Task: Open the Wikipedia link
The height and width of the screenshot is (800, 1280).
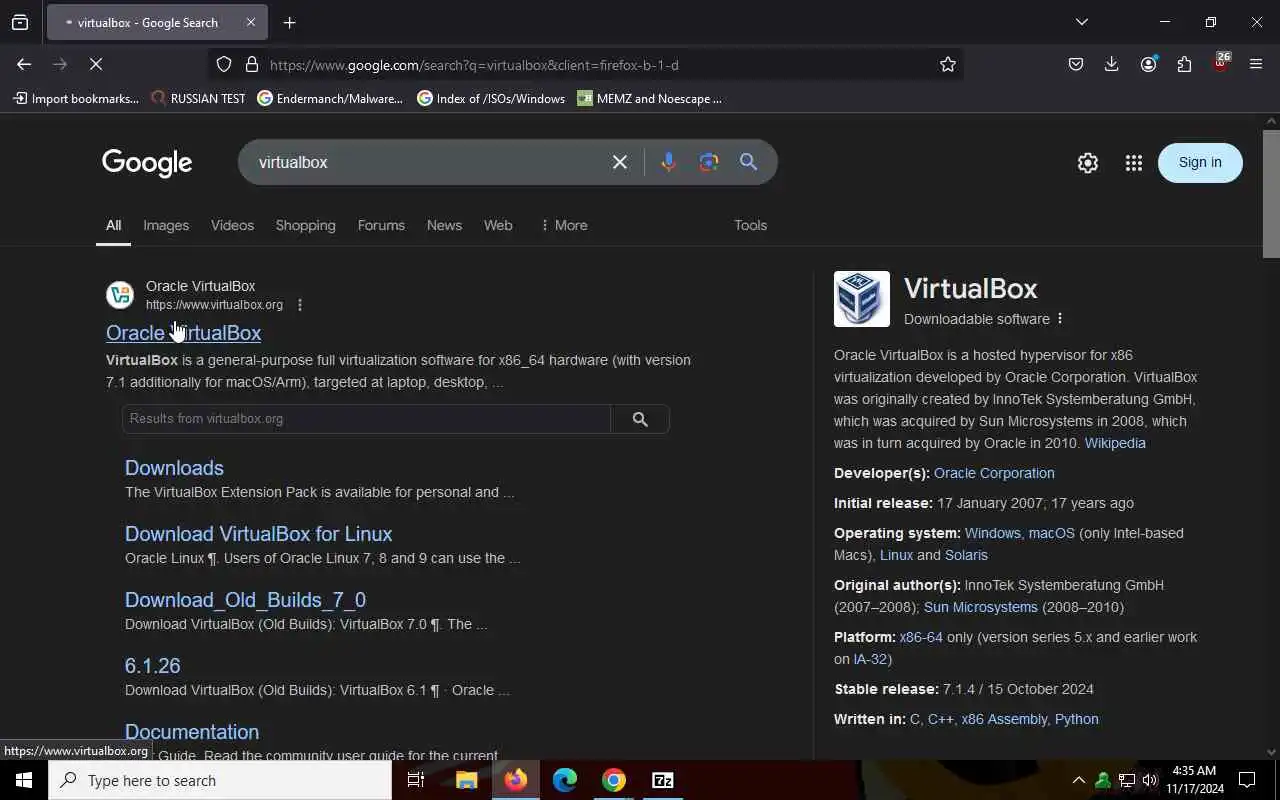Action: coord(1115,443)
